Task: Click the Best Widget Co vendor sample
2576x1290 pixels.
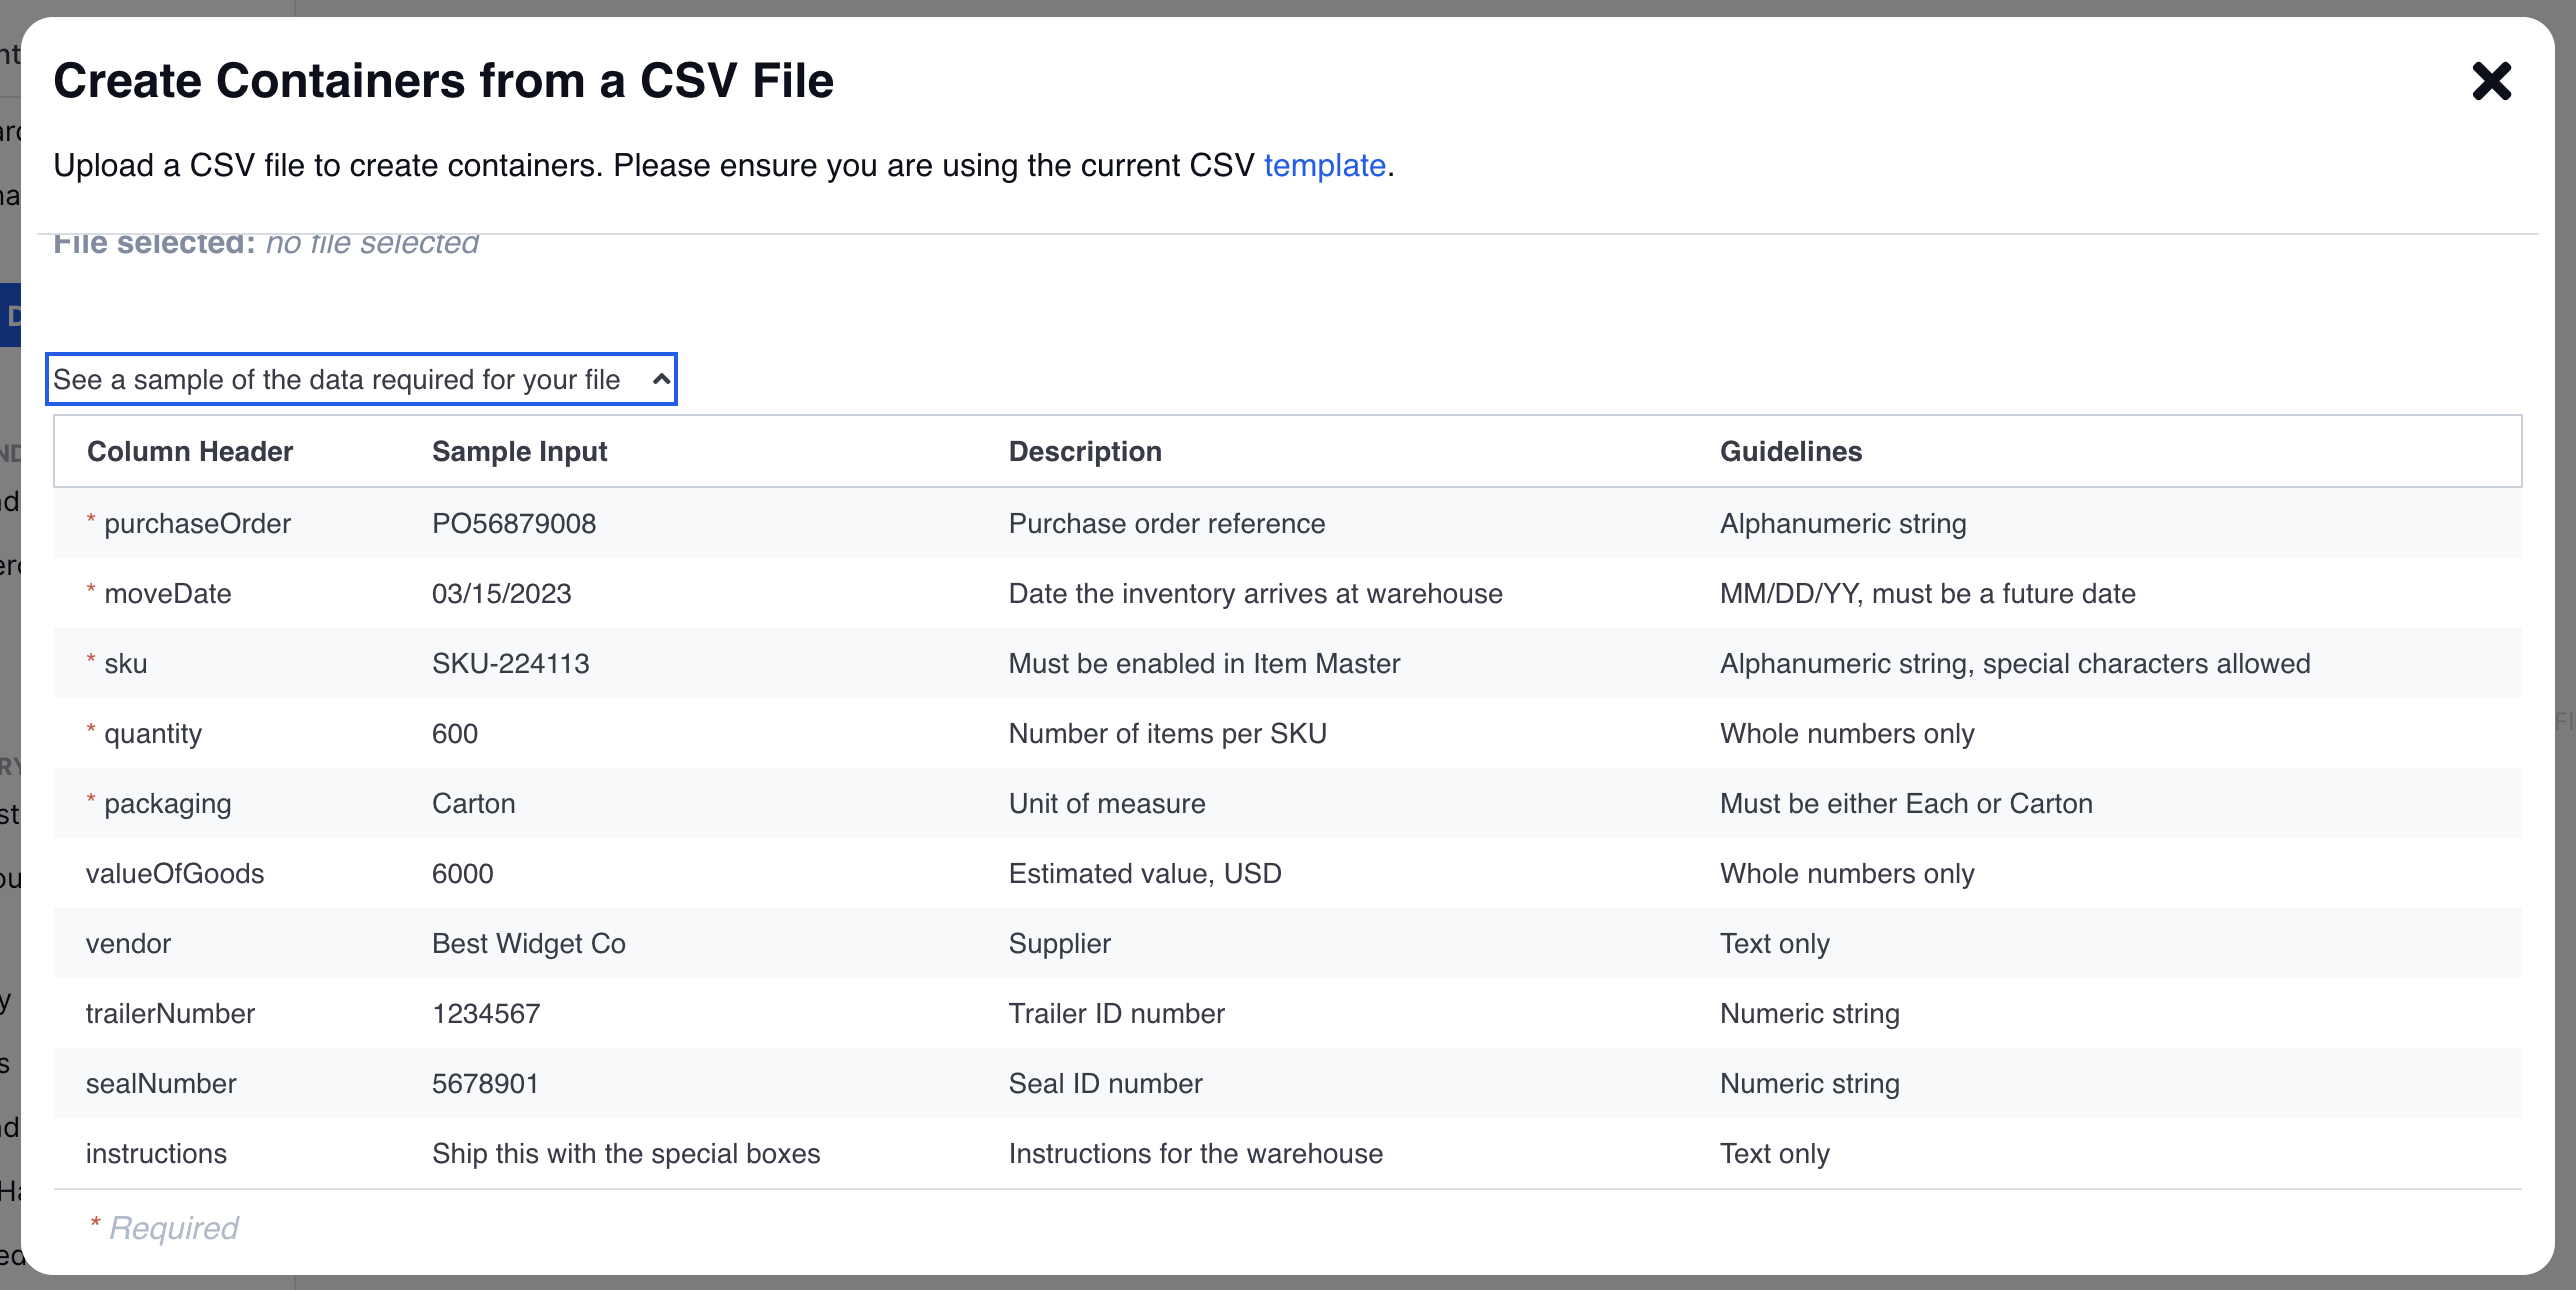Action: click(x=528, y=944)
